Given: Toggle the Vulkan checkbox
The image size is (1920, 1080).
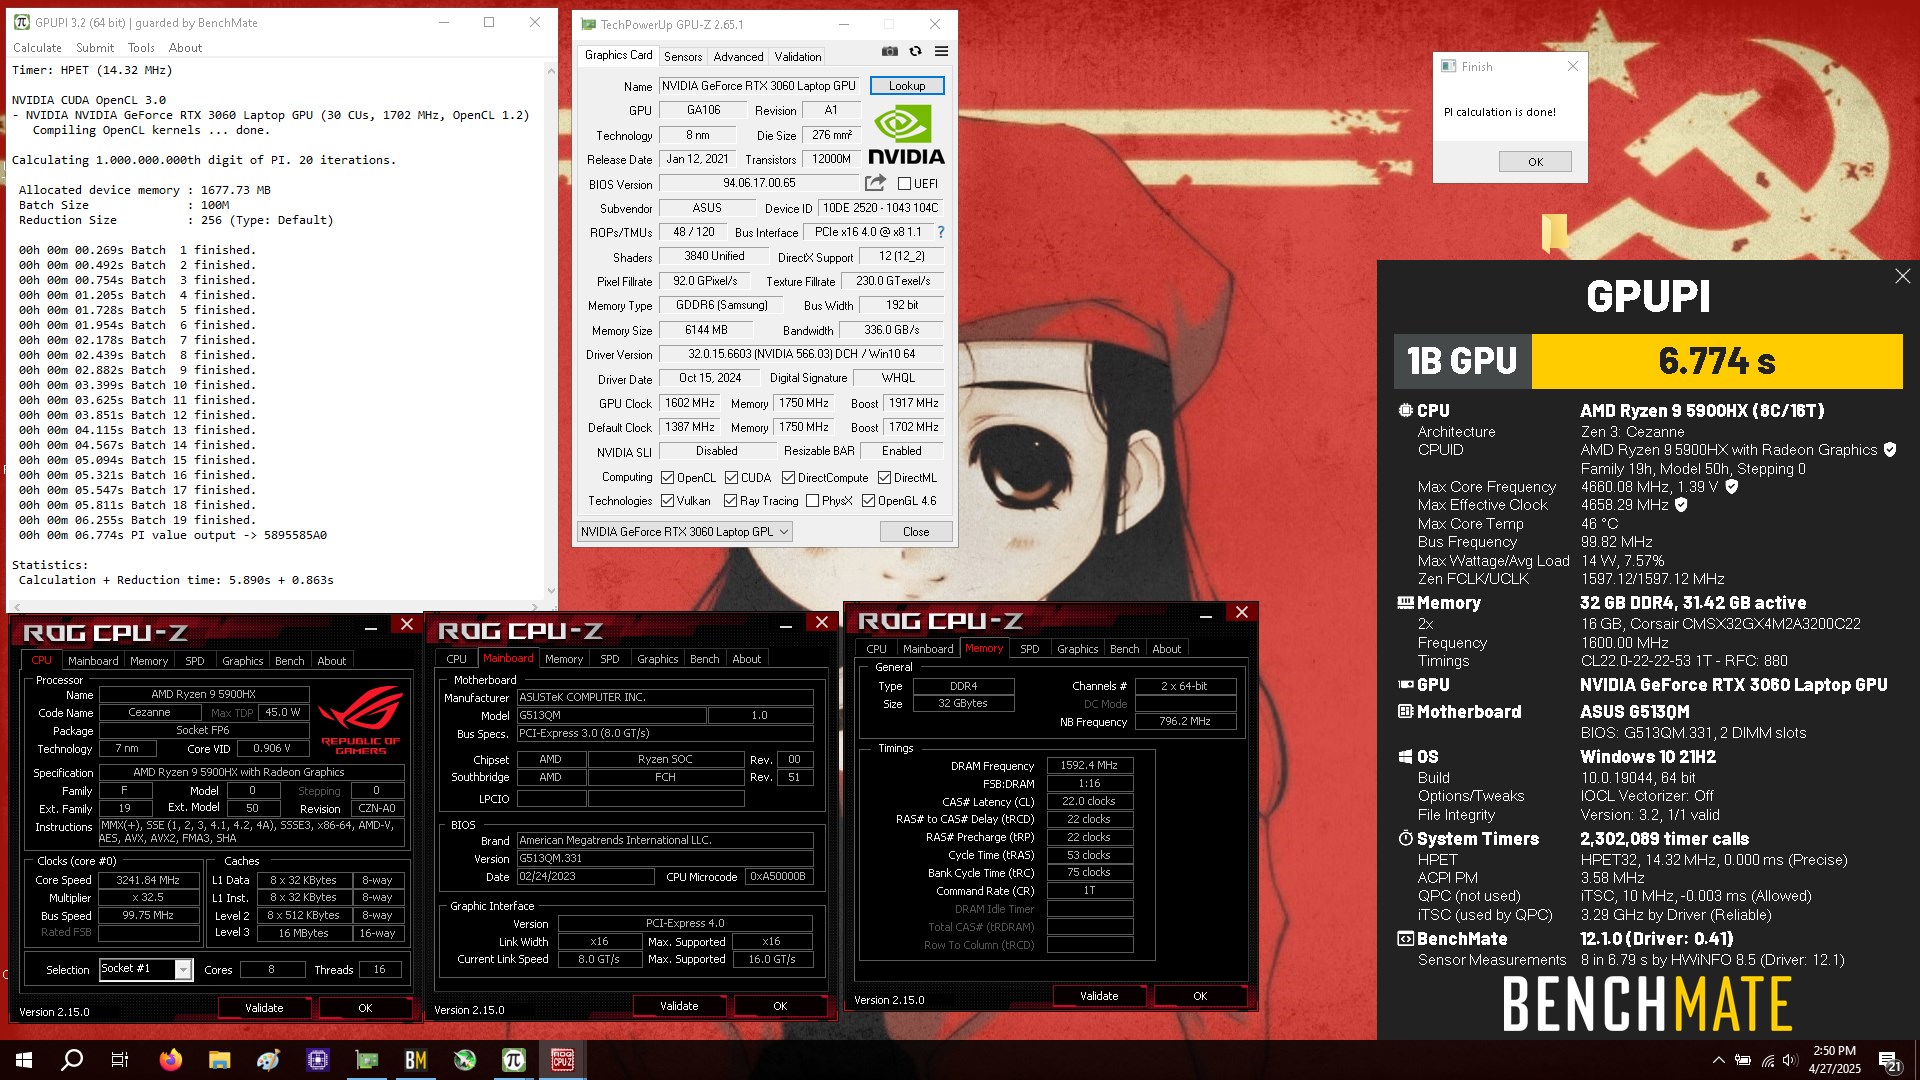Looking at the screenshot, I should click(x=667, y=501).
